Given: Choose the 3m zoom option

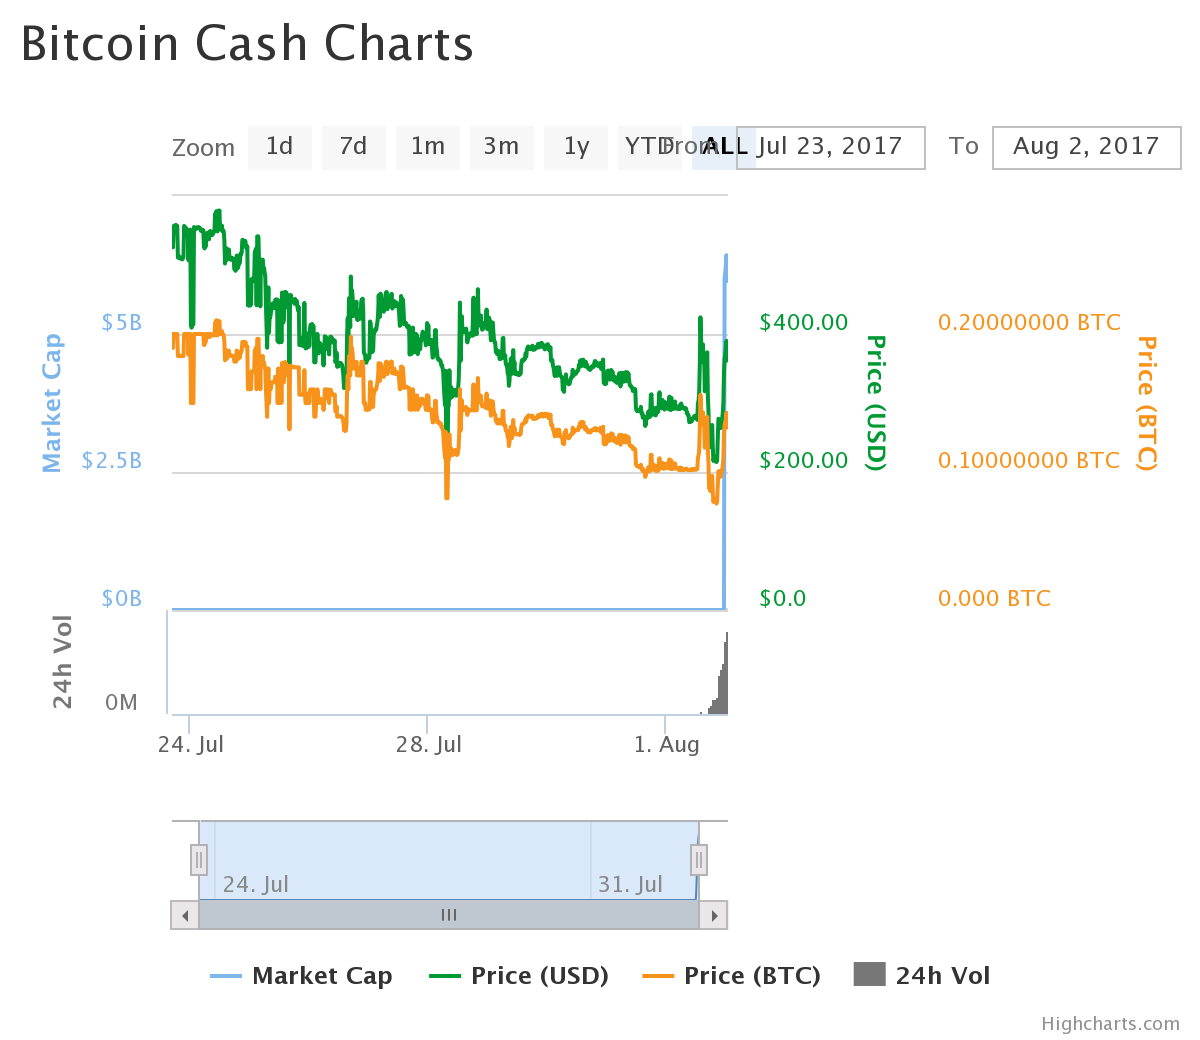Looking at the screenshot, I should pos(501,147).
